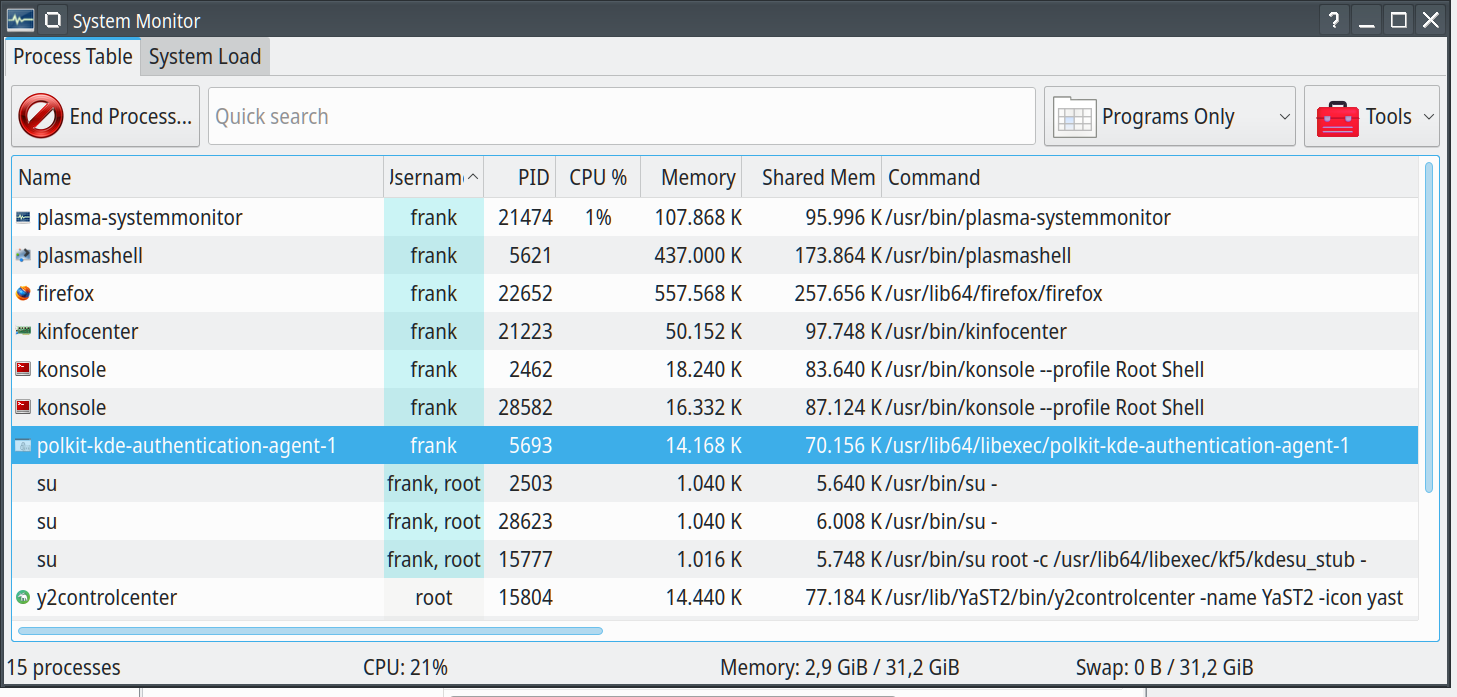Click the red End Process stop icon
1457x697 pixels.
coord(41,117)
